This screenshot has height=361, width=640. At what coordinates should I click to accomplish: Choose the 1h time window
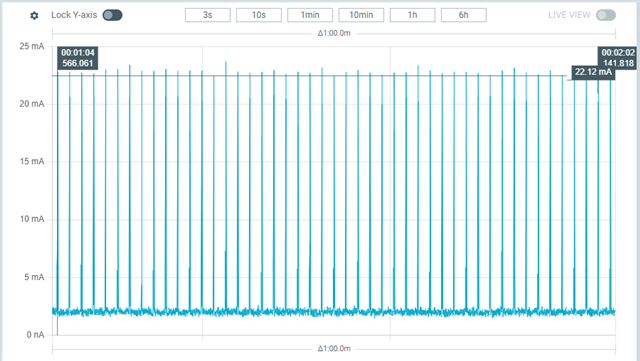tap(412, 15)
